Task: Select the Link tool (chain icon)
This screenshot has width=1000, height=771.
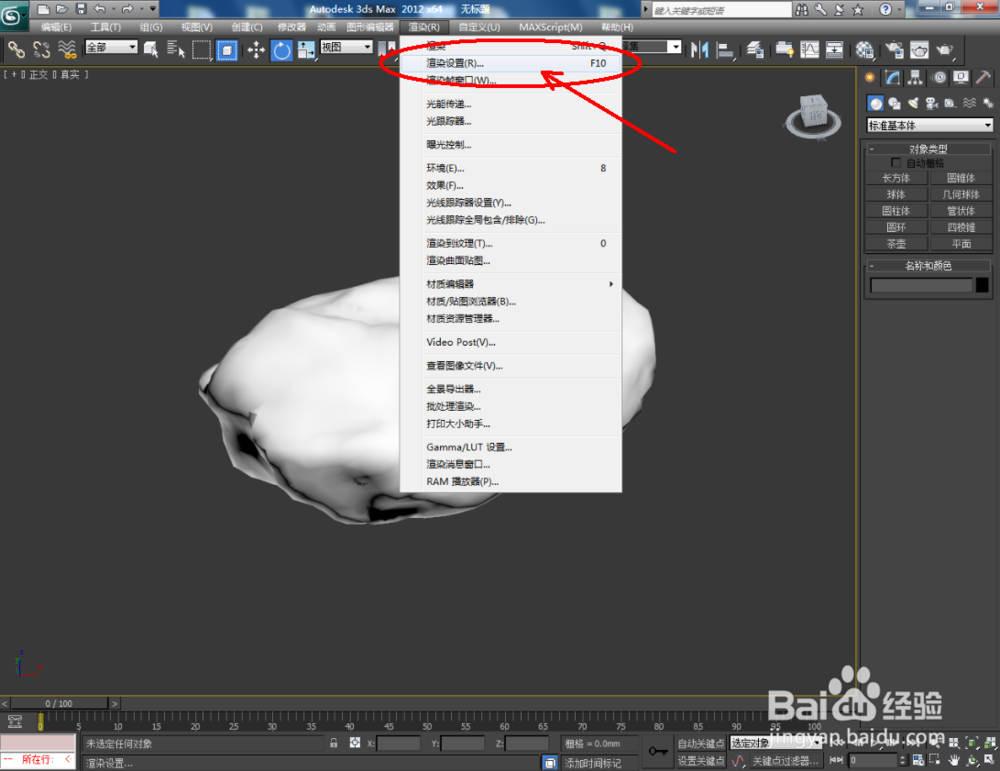Action: click(x=16, y=49)
